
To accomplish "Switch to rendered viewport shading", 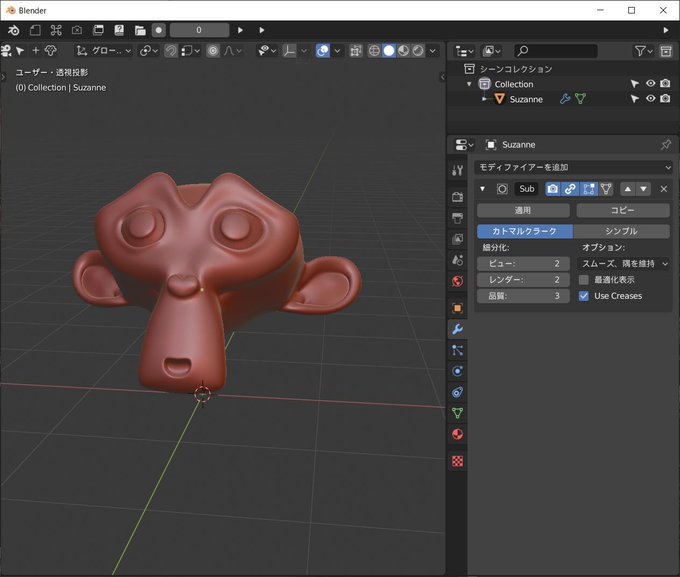I will [418, 51].
